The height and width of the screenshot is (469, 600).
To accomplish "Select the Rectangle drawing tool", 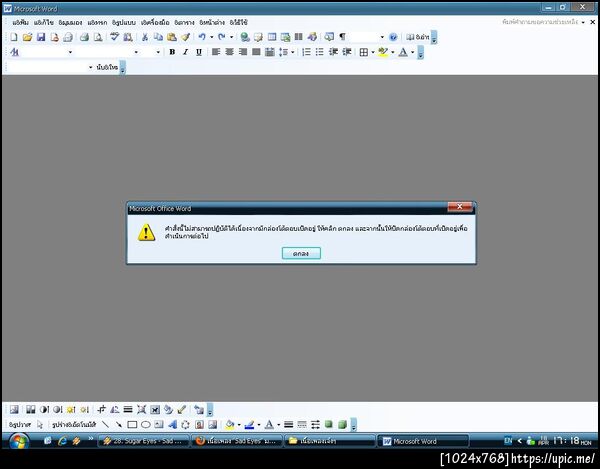I will pyautogui.click(x=132, y=424).
